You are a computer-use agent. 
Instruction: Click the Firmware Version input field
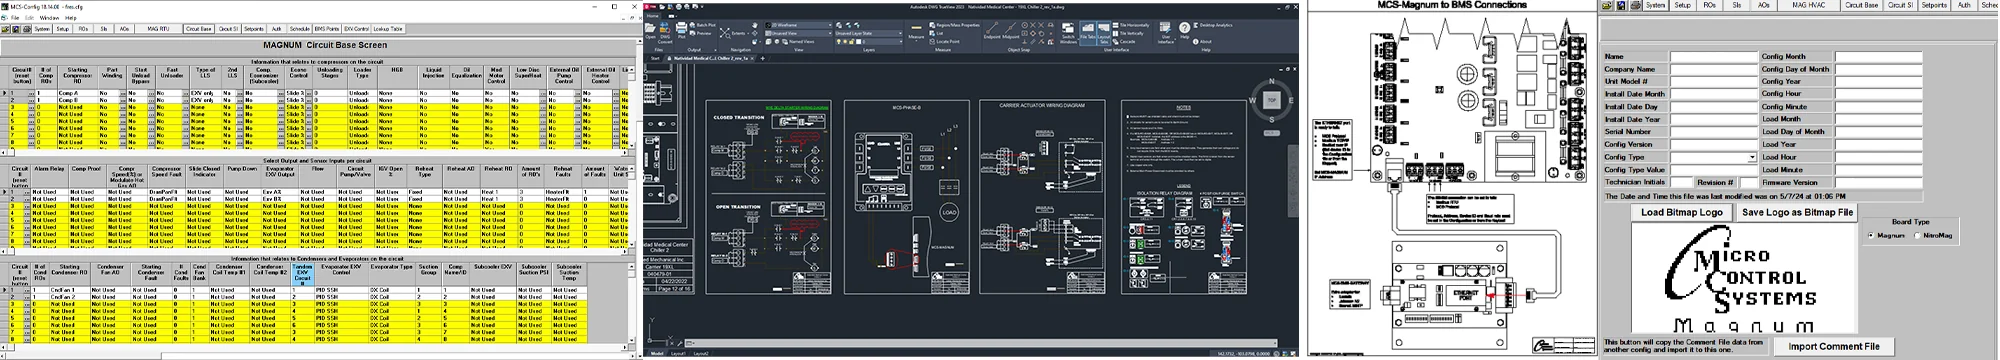coord(1878,182)
